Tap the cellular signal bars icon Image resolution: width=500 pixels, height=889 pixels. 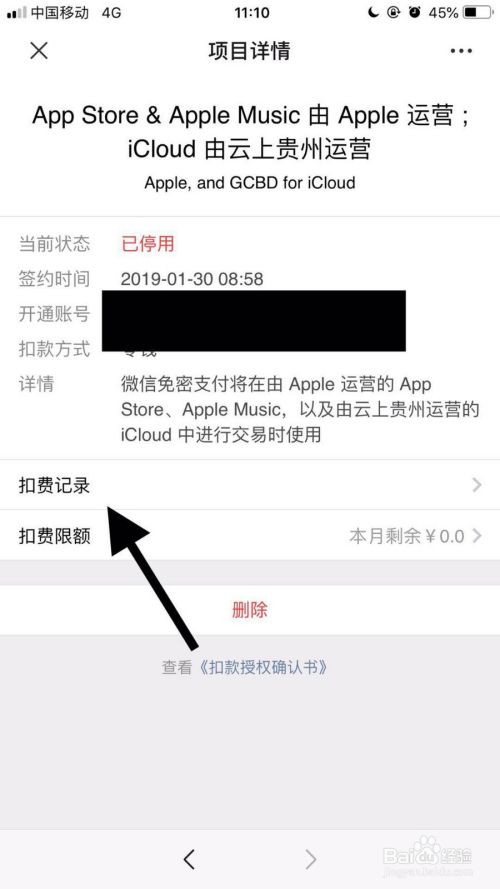tap(16, 13)
